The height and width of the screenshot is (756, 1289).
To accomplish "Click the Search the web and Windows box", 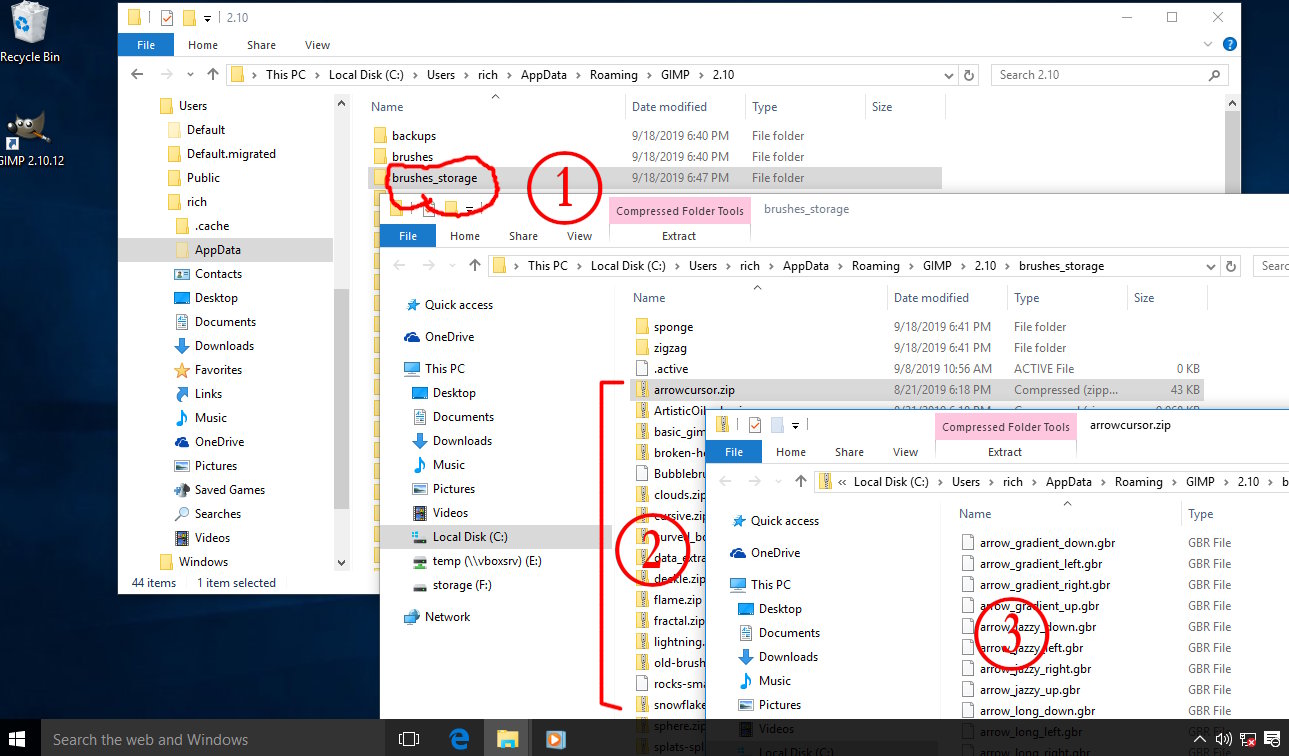I will click(x=214, y=740).
